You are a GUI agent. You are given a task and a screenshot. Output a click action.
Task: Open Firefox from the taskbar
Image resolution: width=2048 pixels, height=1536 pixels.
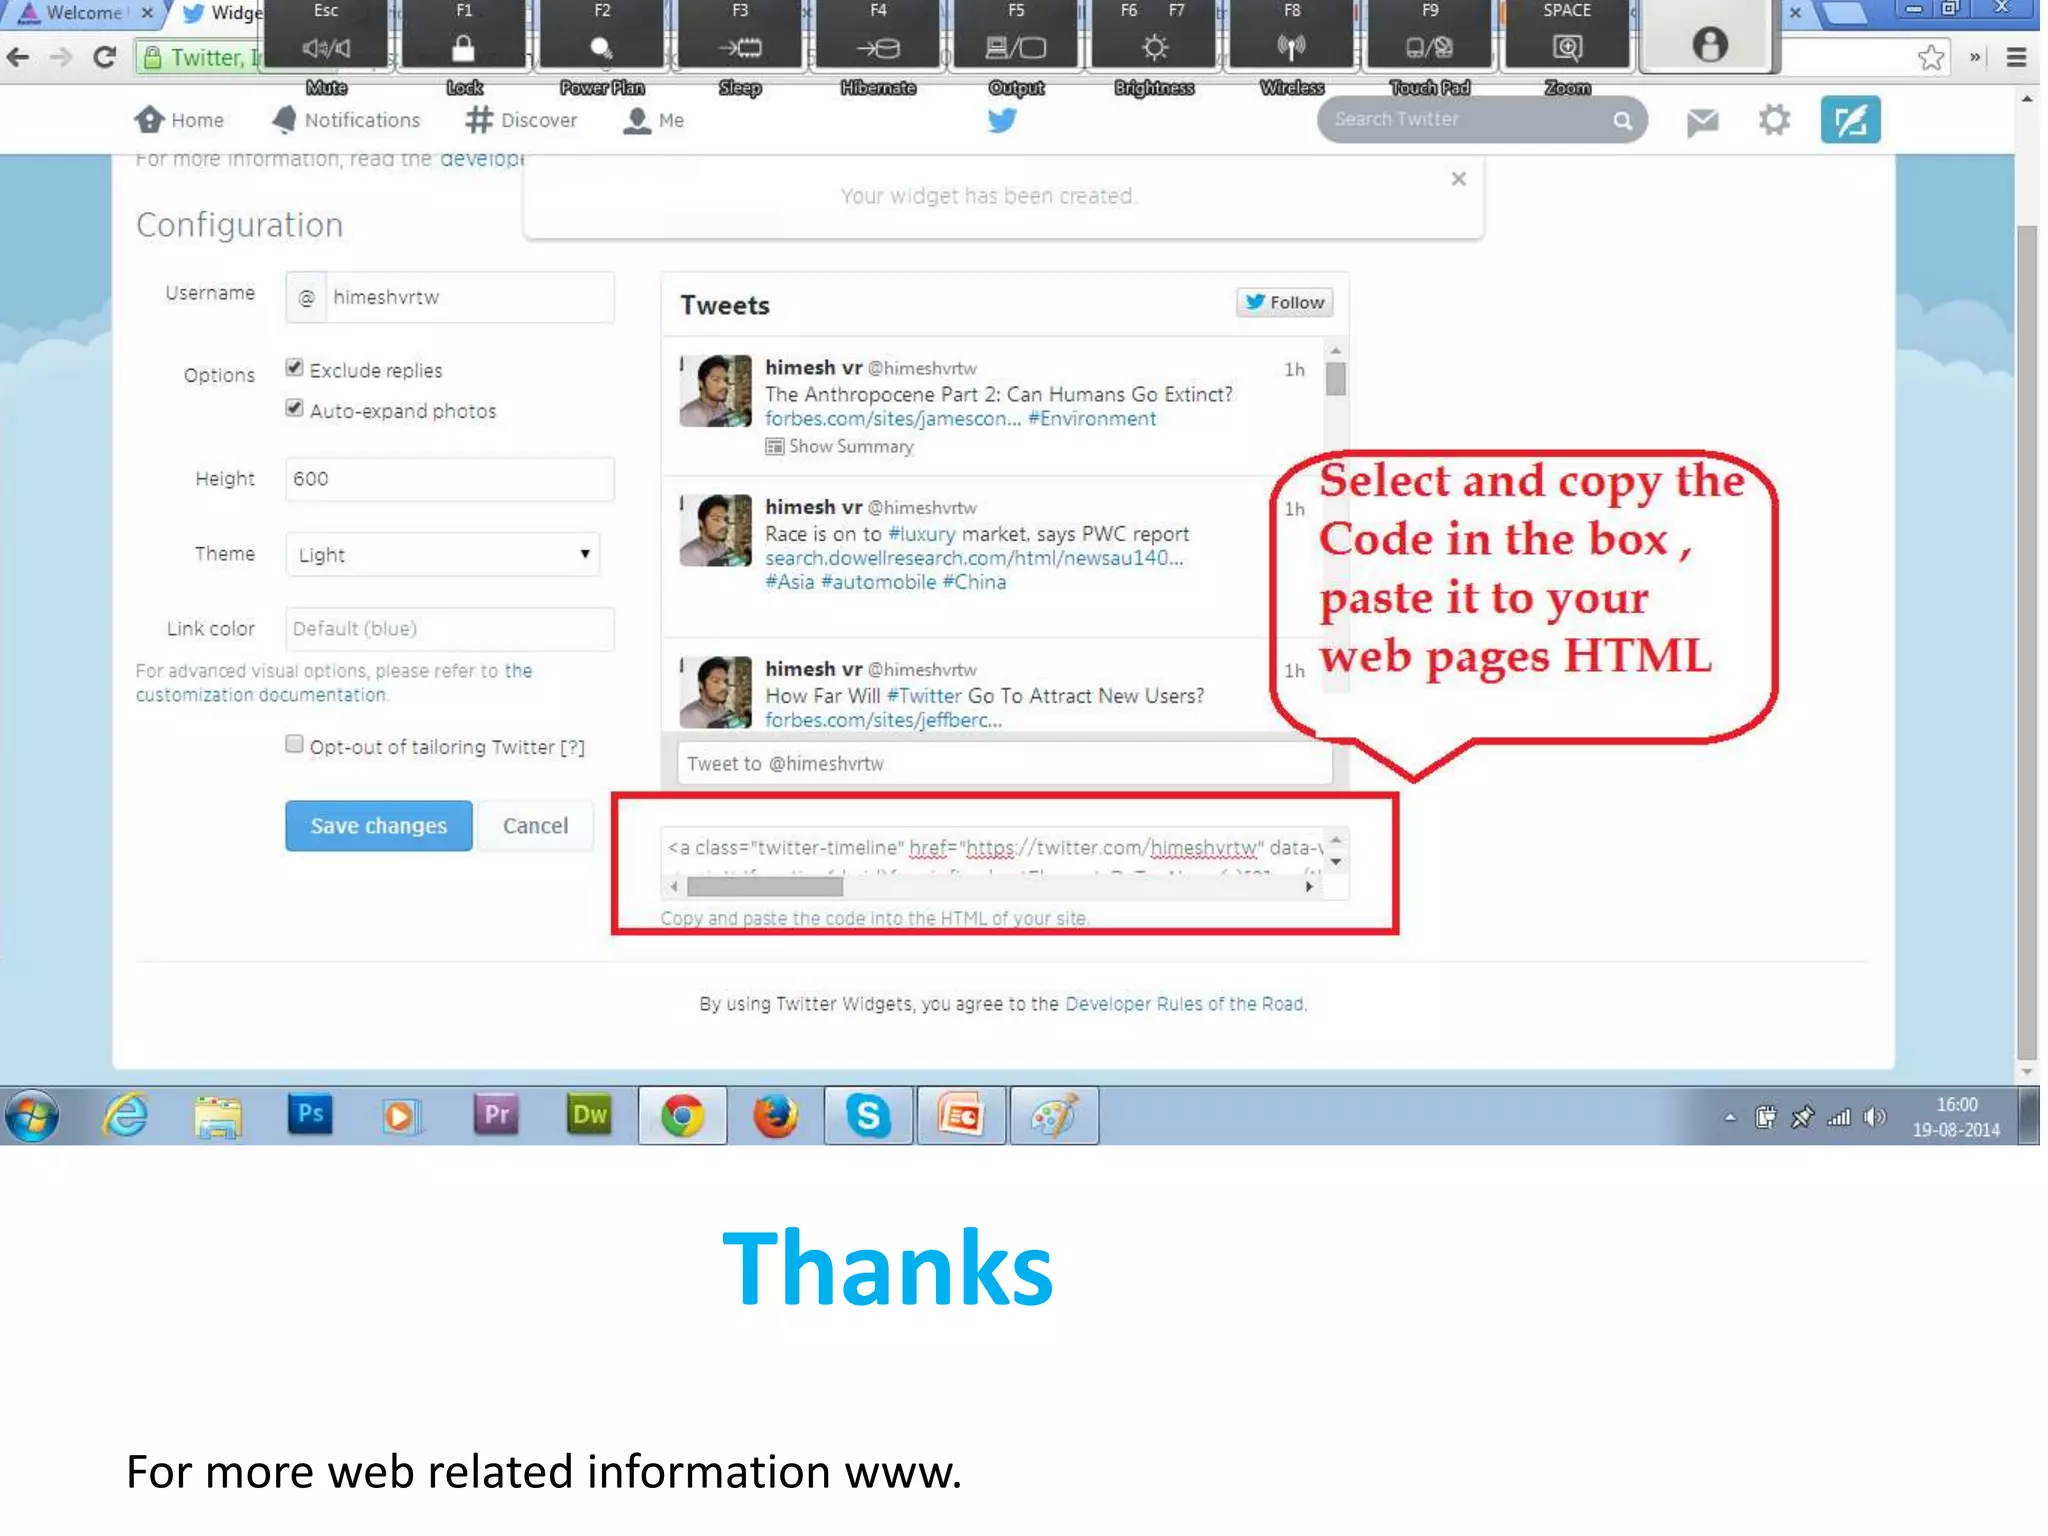tap(775, 1116)
